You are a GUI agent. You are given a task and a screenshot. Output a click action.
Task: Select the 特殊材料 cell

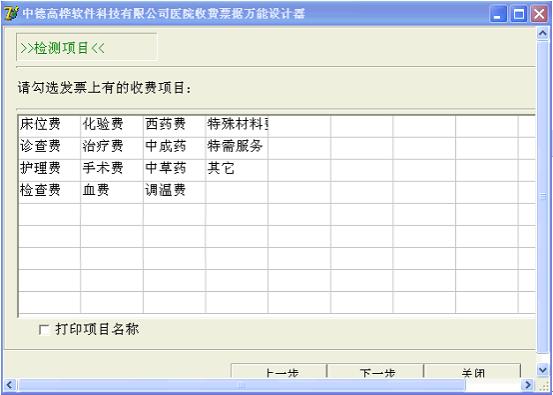pyautogui.click(x=237, y=127)
